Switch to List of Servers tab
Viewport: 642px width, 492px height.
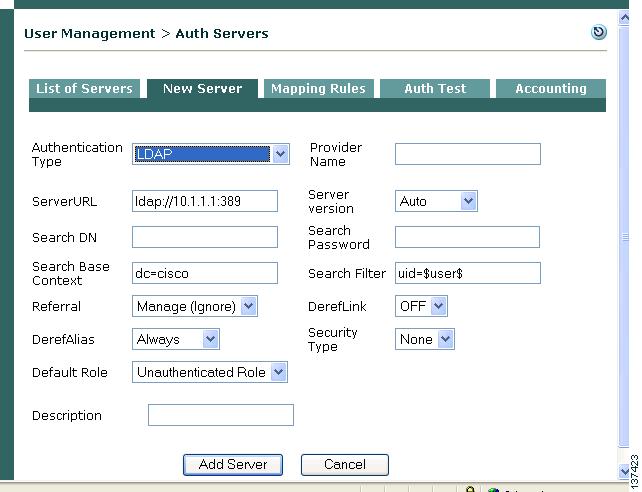tap(84, 89)
